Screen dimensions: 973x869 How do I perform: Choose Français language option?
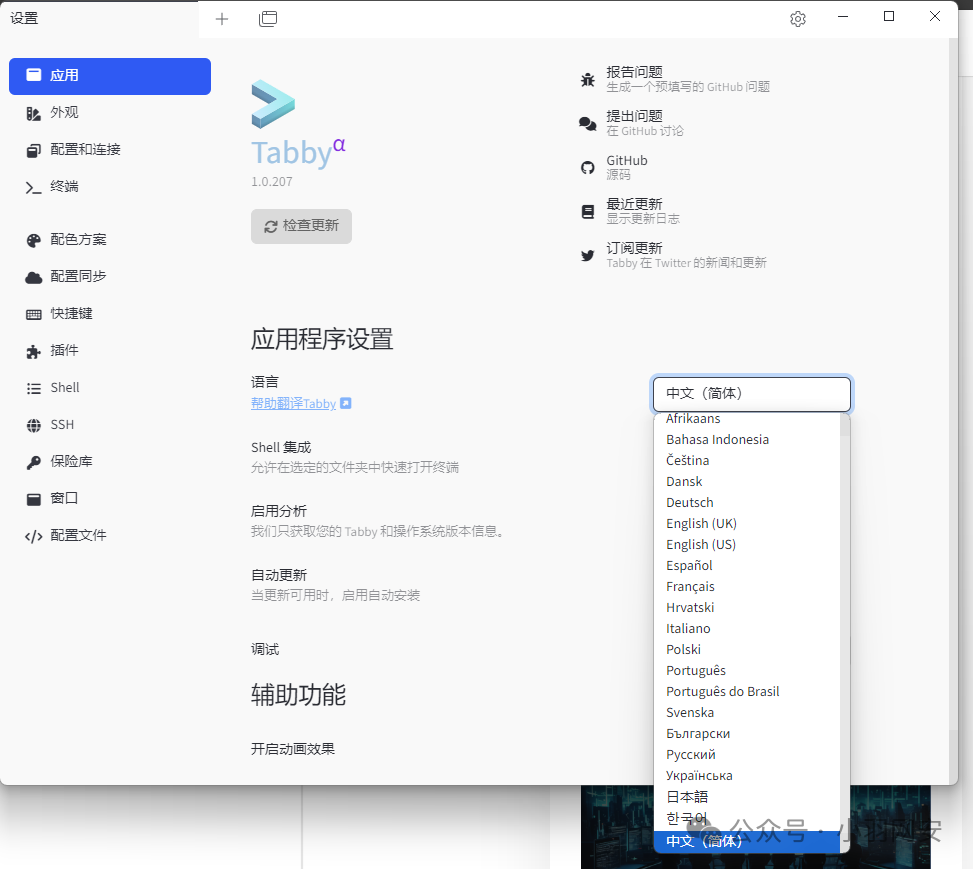coord(747,587)
